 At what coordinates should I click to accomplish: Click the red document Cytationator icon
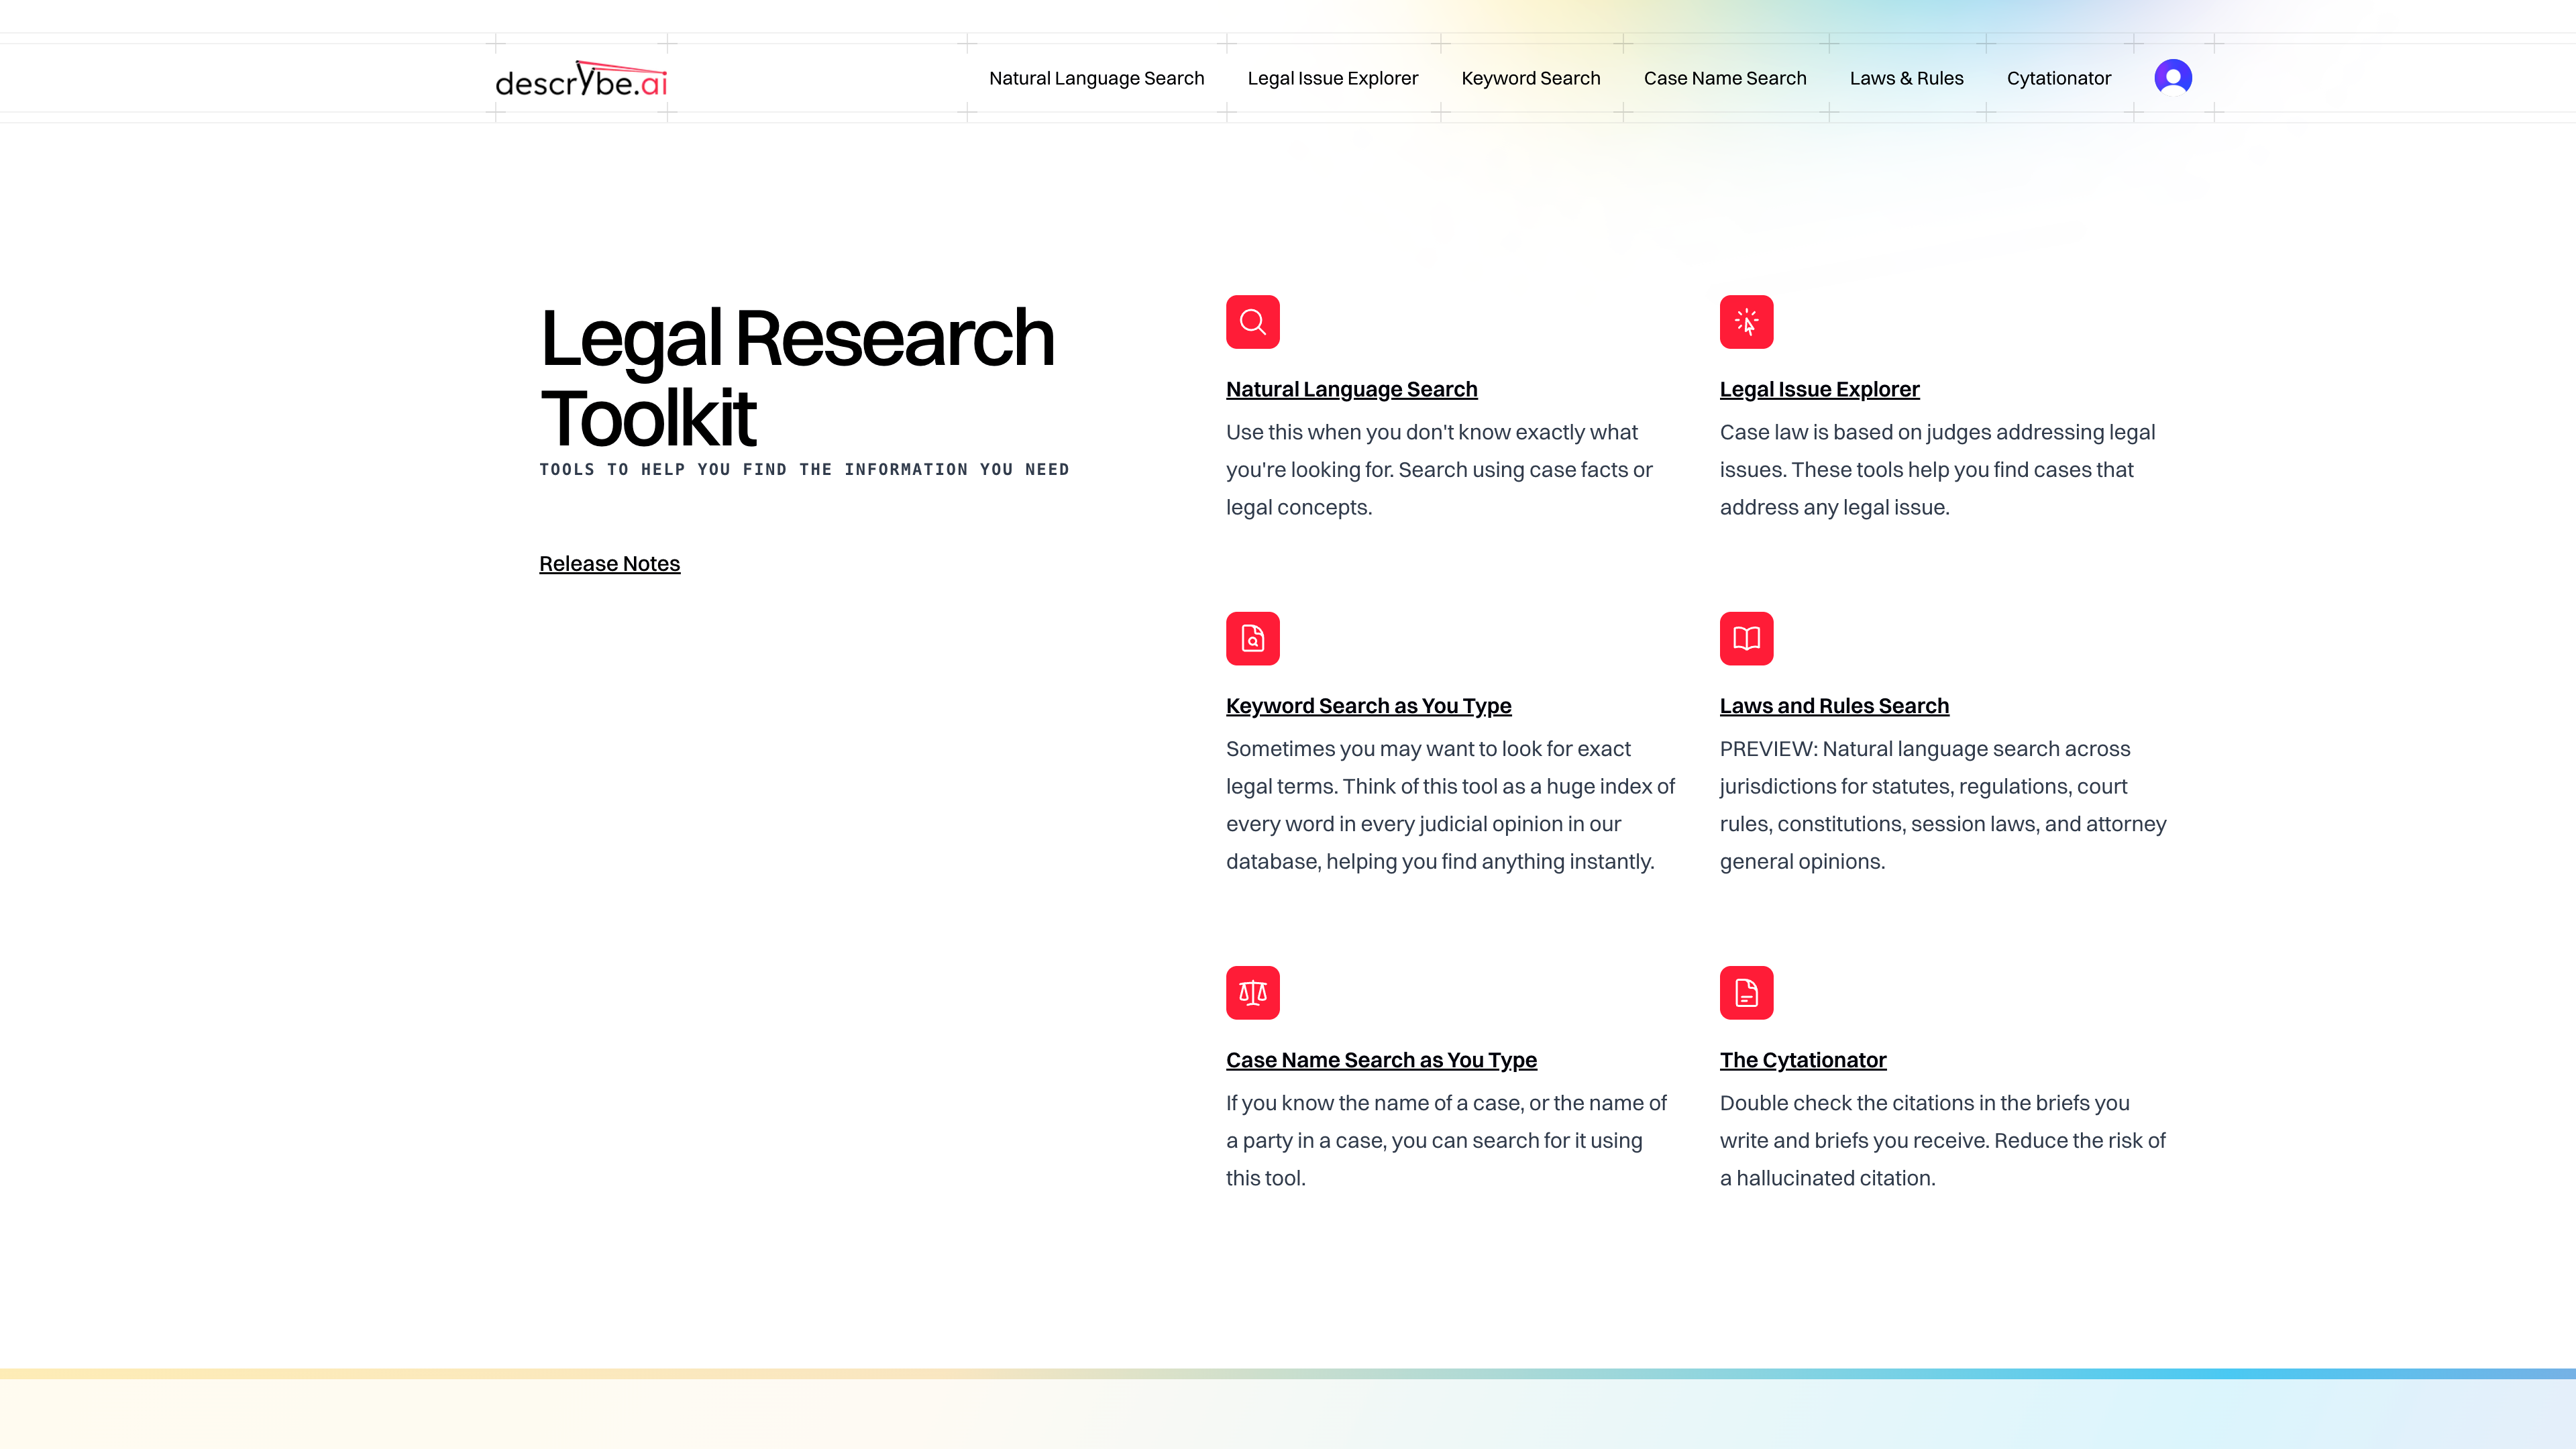1746,992
